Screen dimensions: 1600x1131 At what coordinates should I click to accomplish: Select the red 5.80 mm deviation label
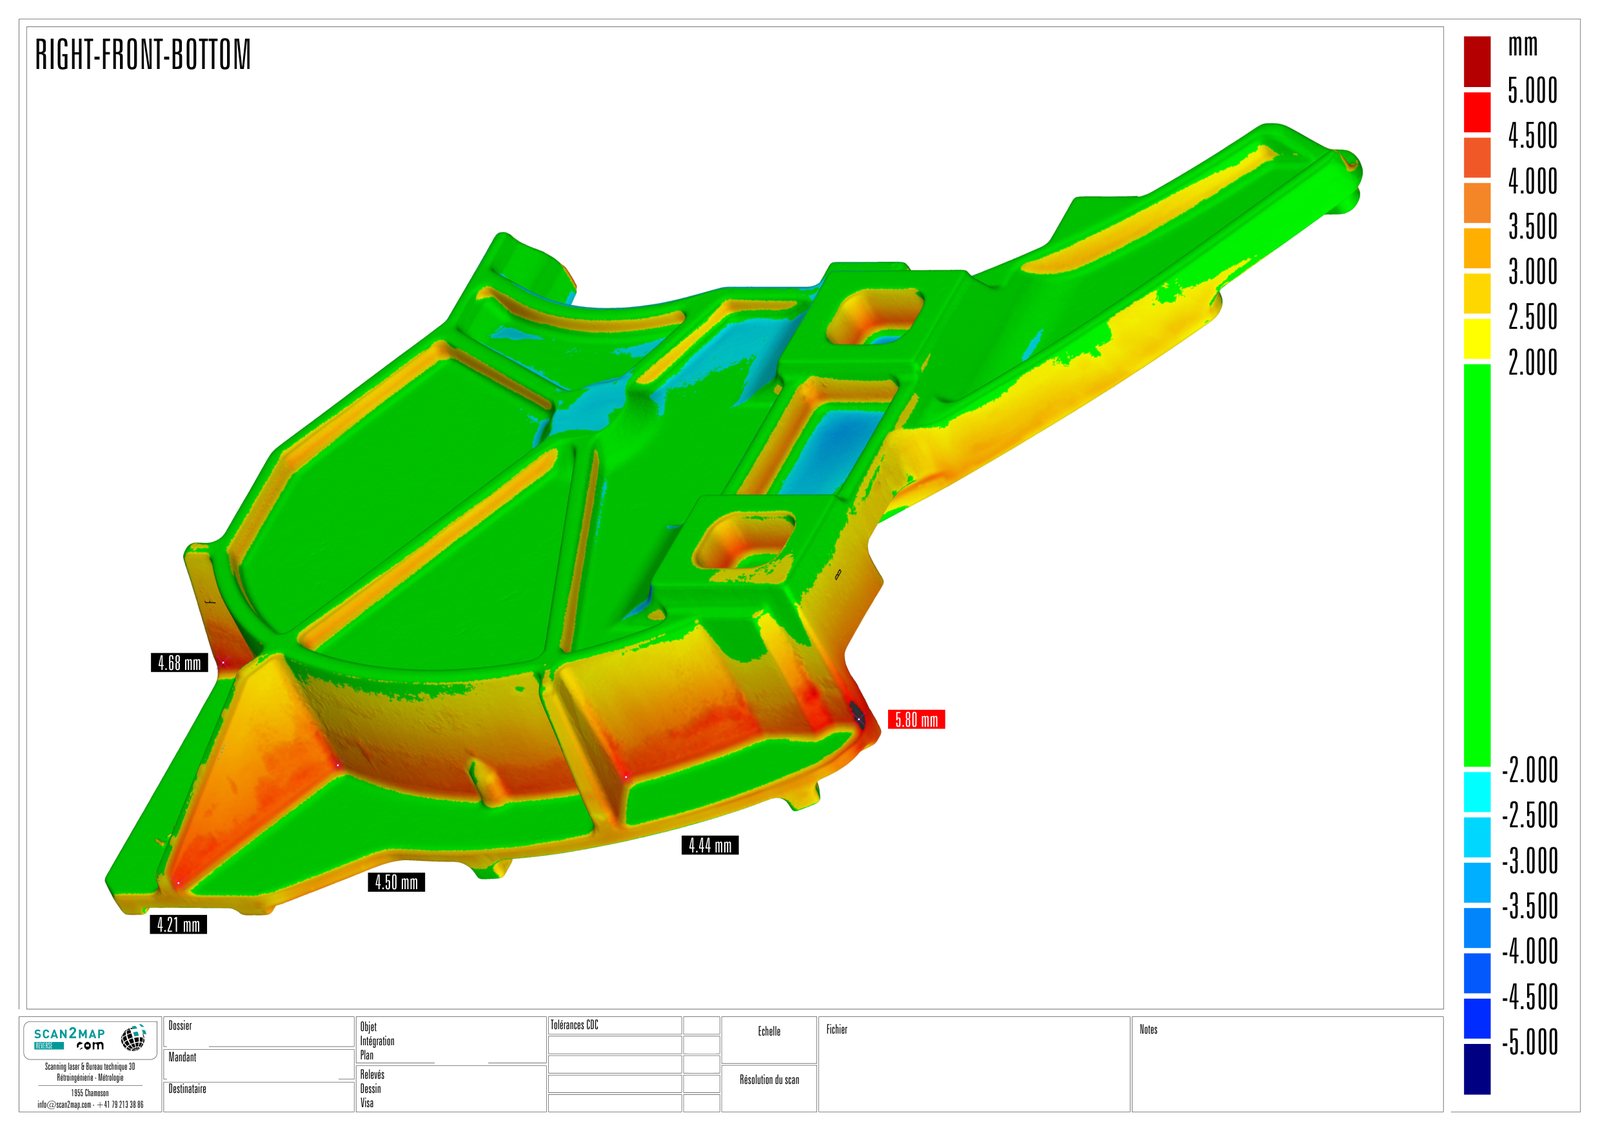(916, 719)
